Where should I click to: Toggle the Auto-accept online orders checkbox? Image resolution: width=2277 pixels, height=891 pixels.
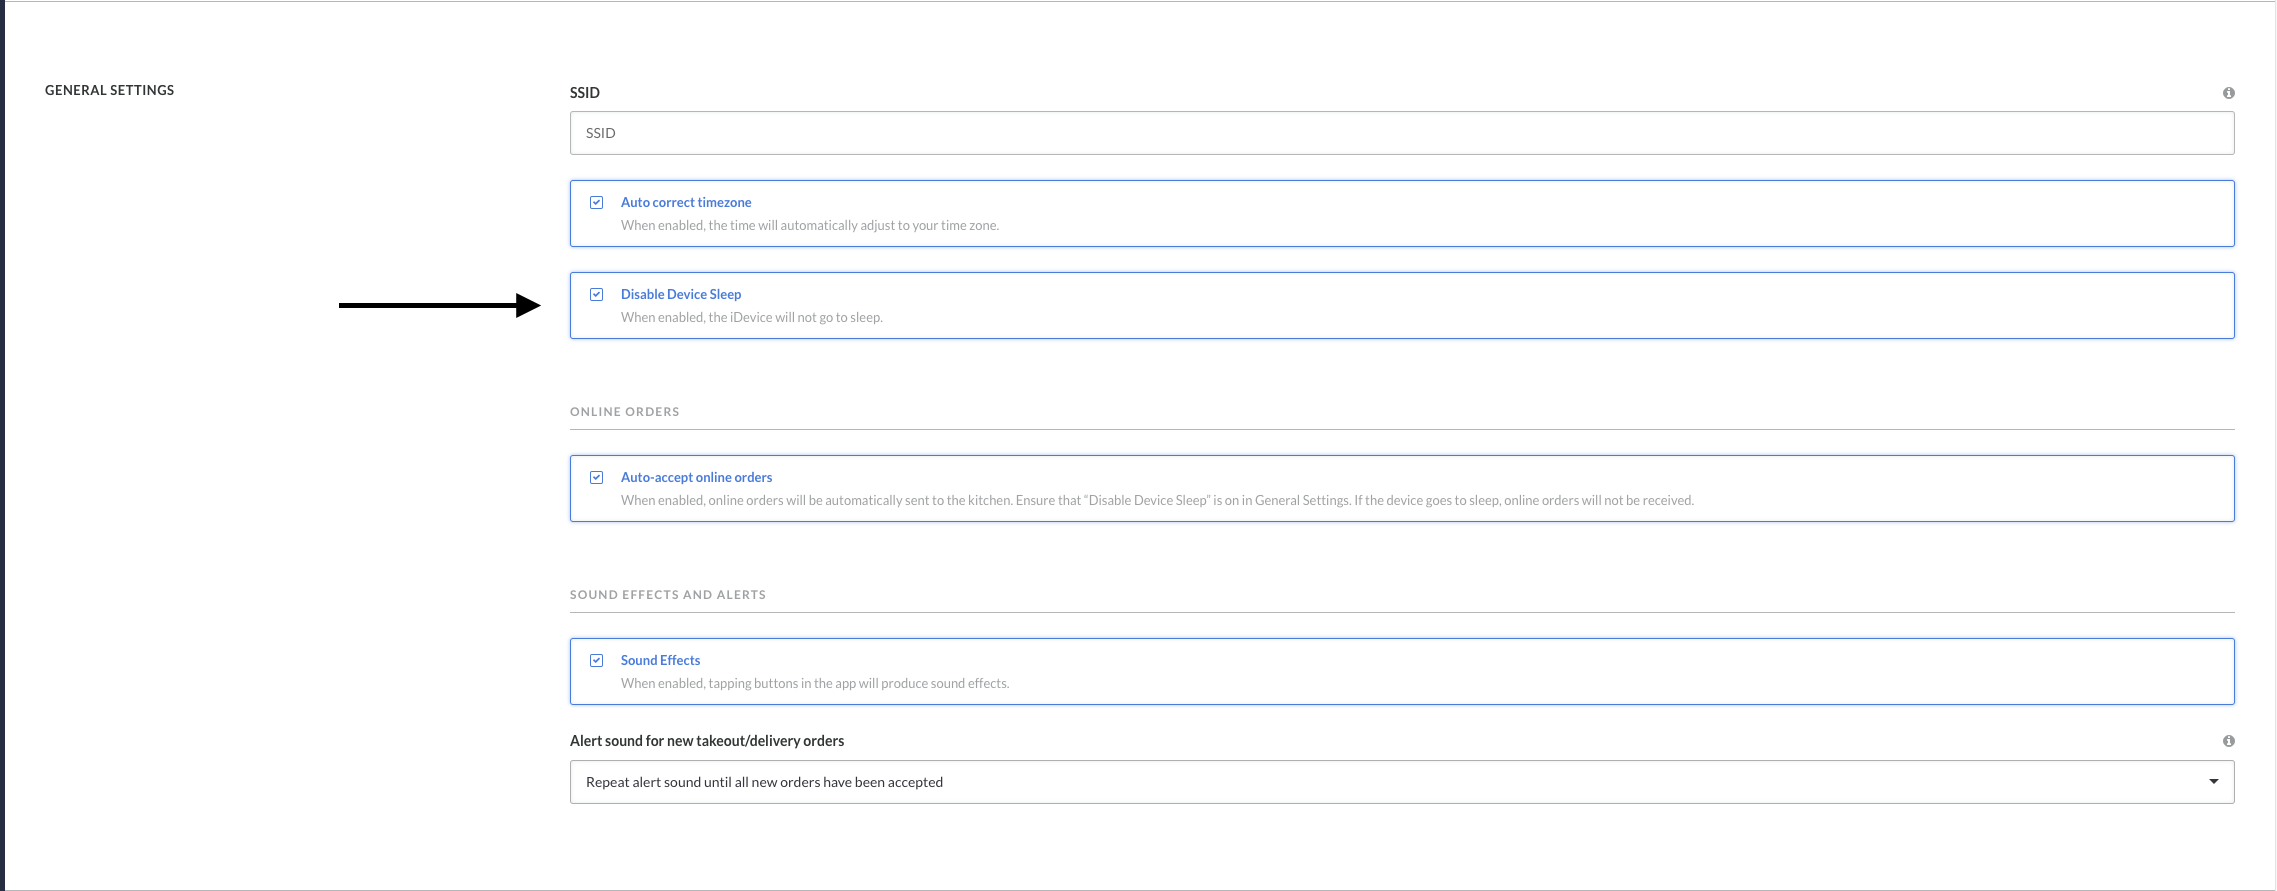[x=597, y=477]
